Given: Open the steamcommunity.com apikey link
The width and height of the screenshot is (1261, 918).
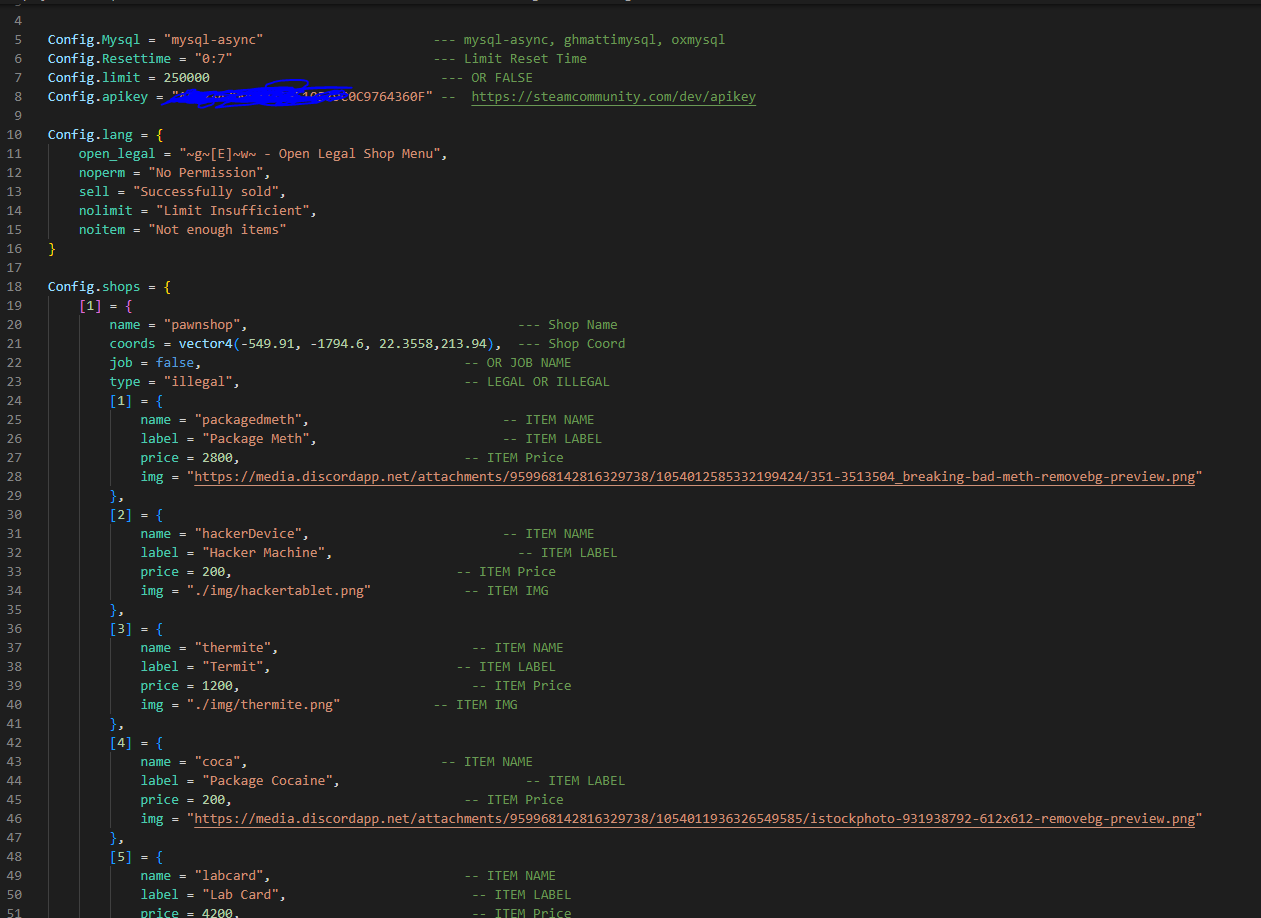Looking at the screenshot, I should [613, 97].
